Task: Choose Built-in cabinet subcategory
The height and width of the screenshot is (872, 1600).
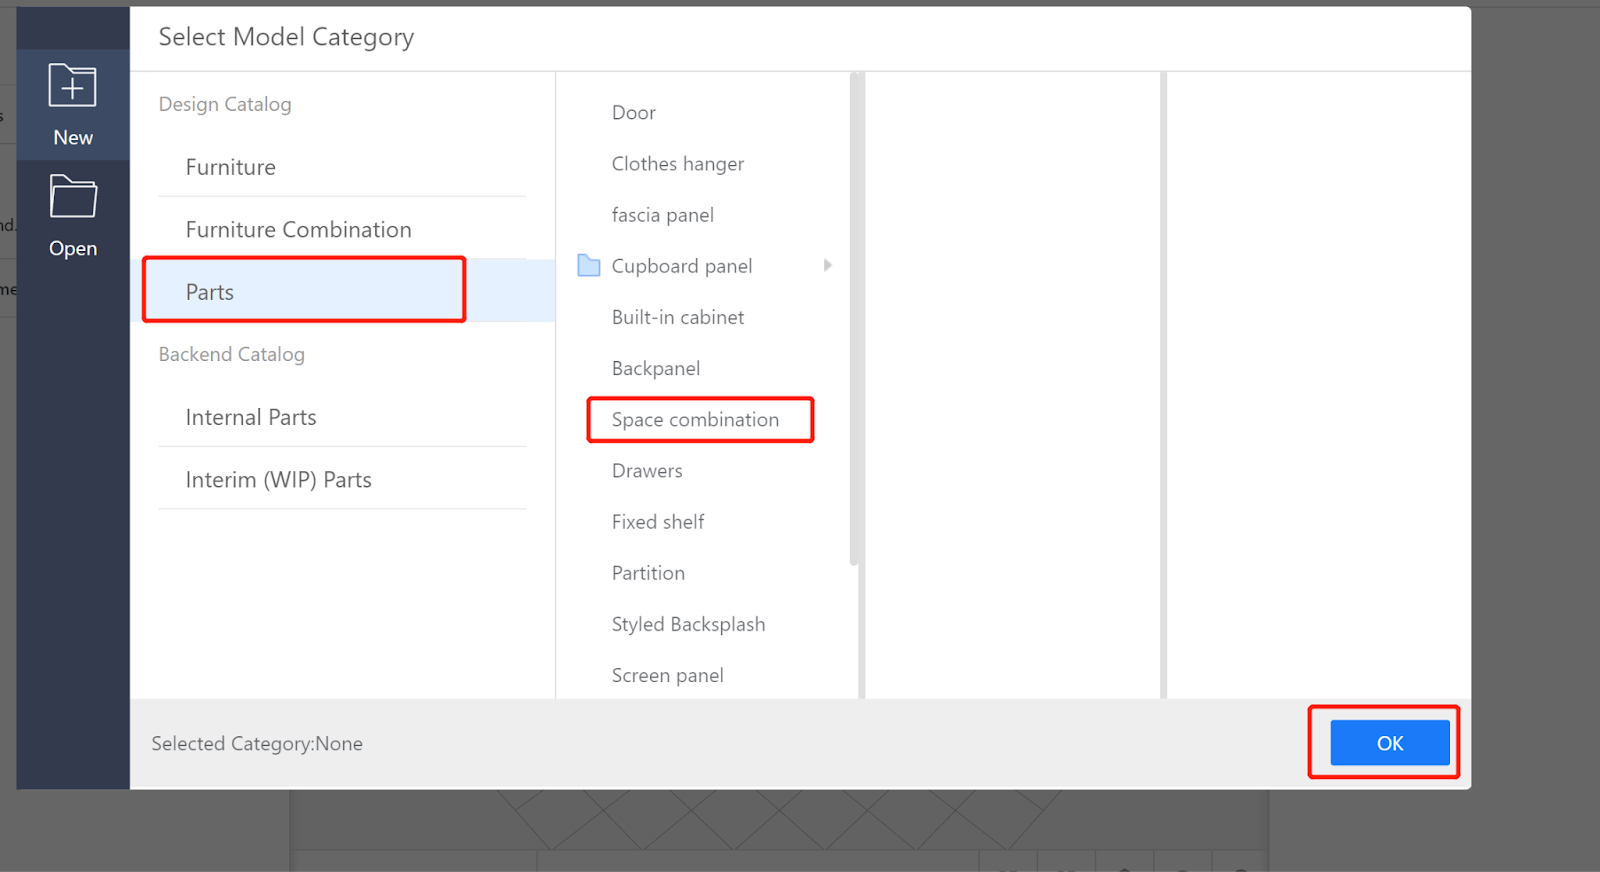Action: (x=678, y=317)
